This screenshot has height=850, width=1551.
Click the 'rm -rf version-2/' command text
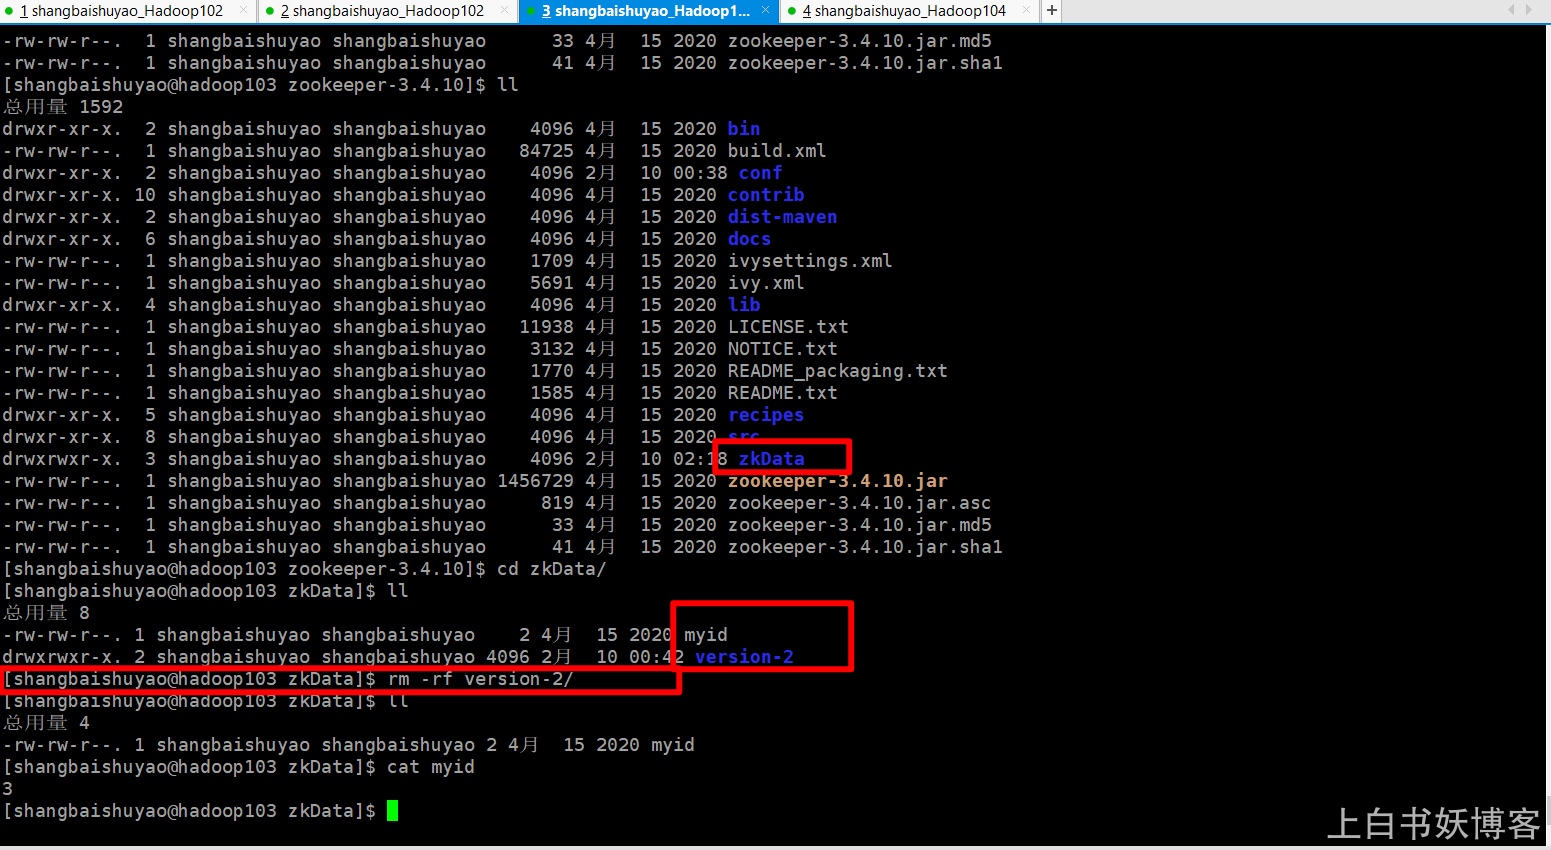[480, 679]
